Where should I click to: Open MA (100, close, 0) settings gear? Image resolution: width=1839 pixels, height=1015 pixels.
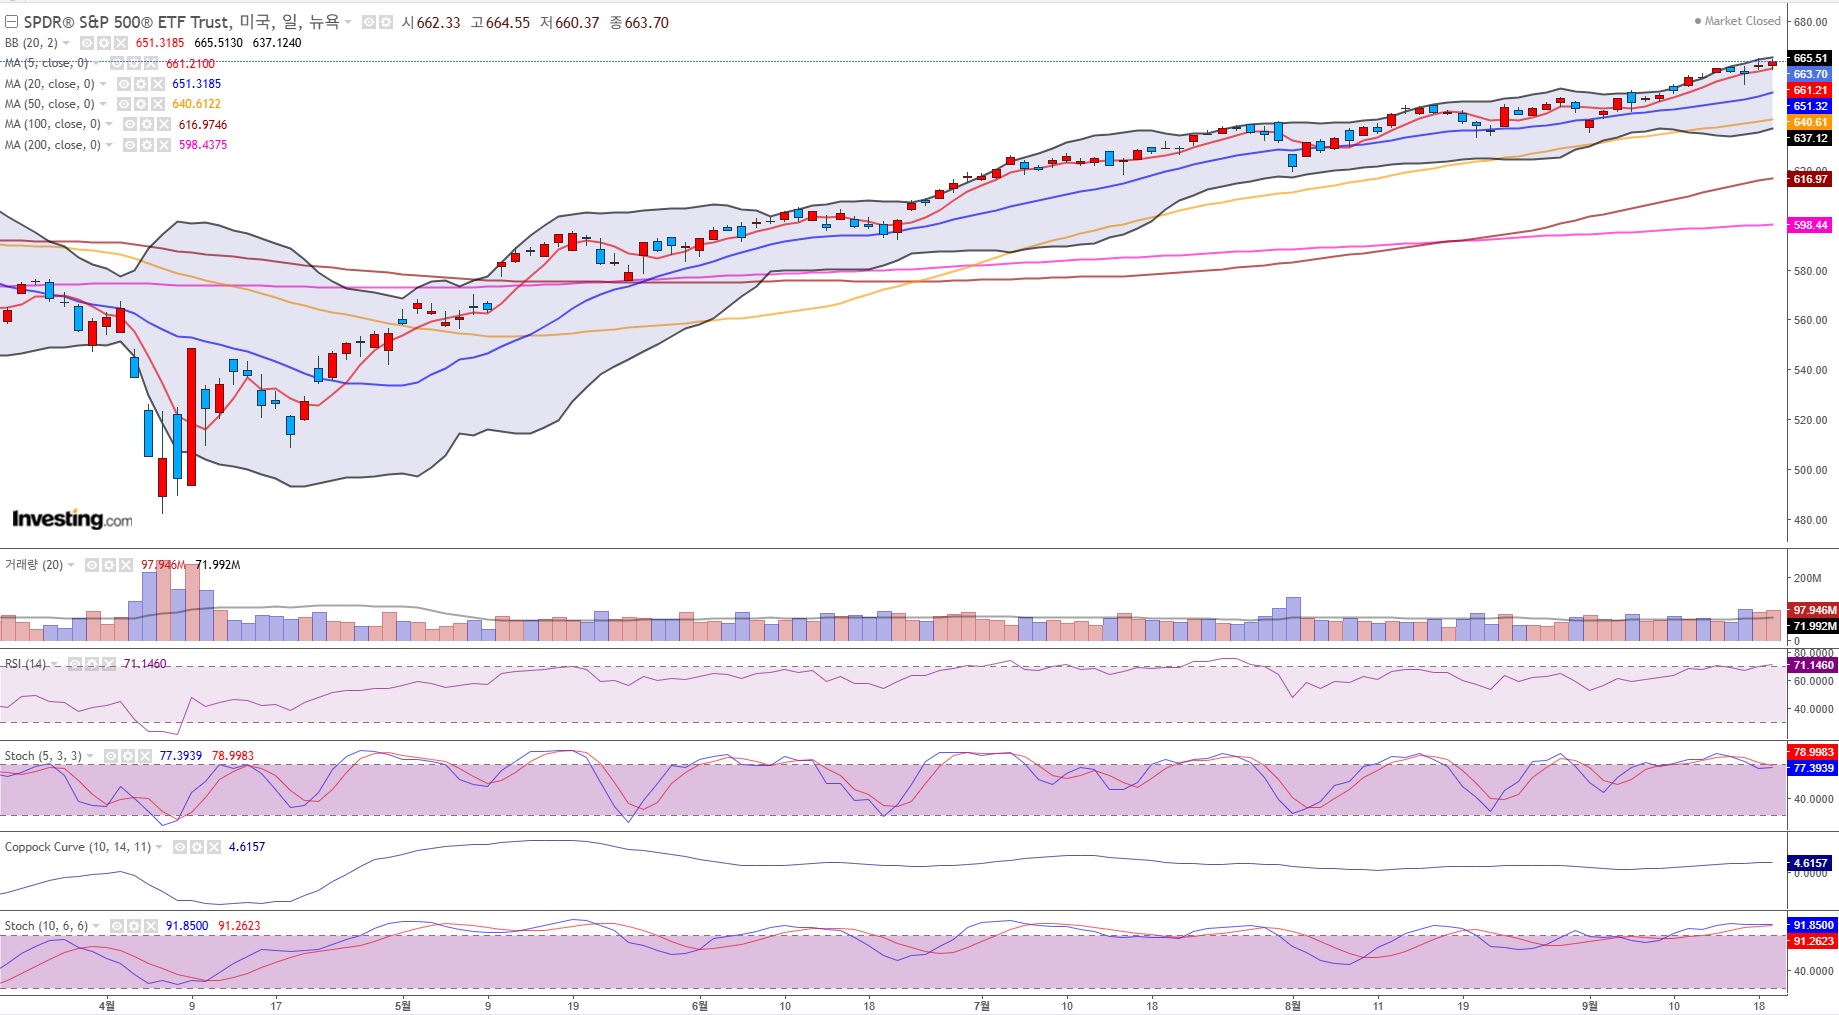pyautogui.click(x=147, y=124)
